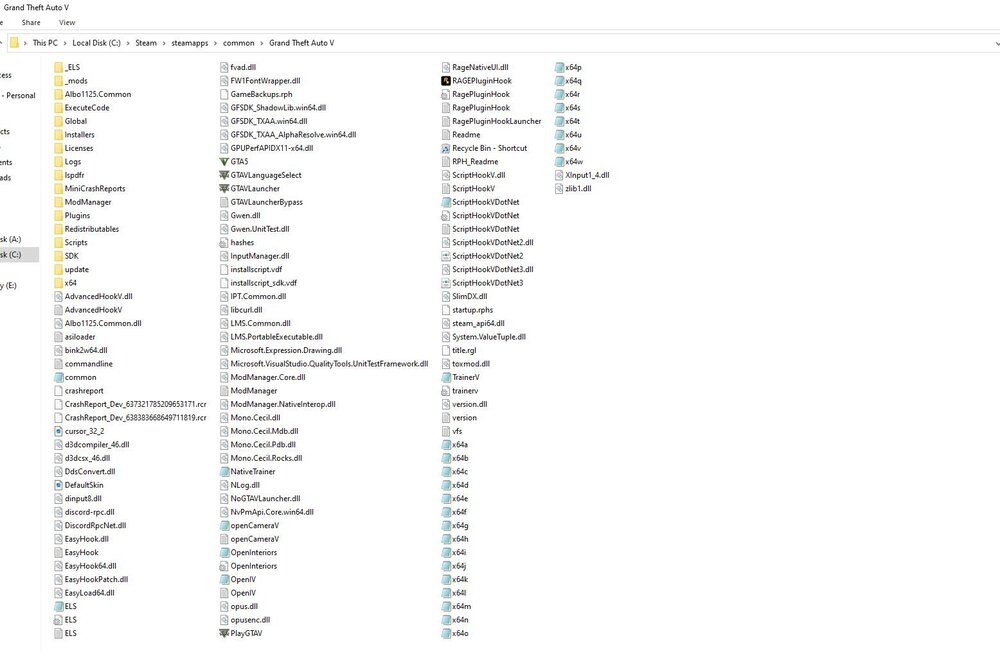Image resolution: width=1000 pixels, height=661 pixels.
Task: Select Local Disk (C:) in the sidebar
Action: coord(17,255)
